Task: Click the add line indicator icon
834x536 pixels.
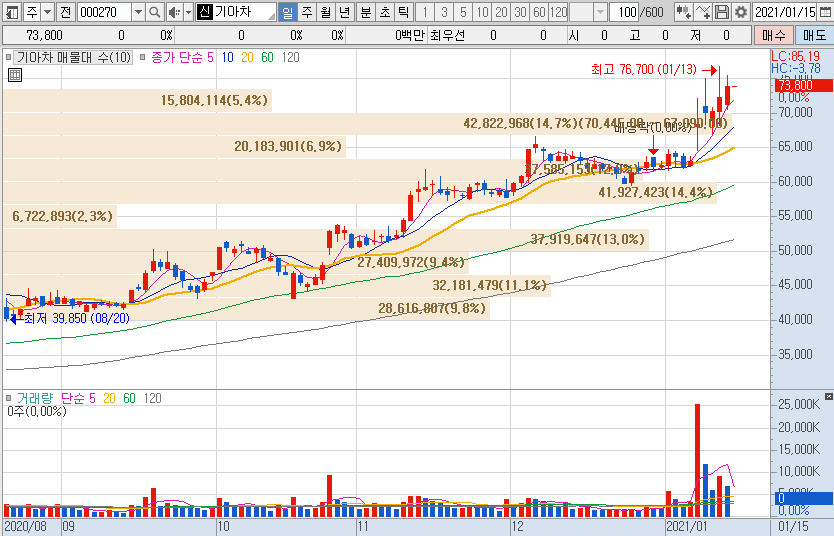Action: click(703, 12)
